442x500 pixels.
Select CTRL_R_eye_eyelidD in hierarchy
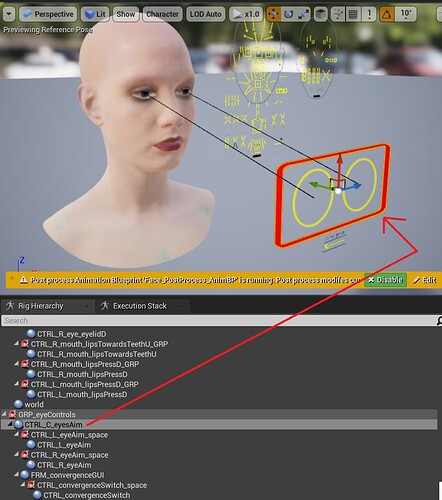pos(72,334)
